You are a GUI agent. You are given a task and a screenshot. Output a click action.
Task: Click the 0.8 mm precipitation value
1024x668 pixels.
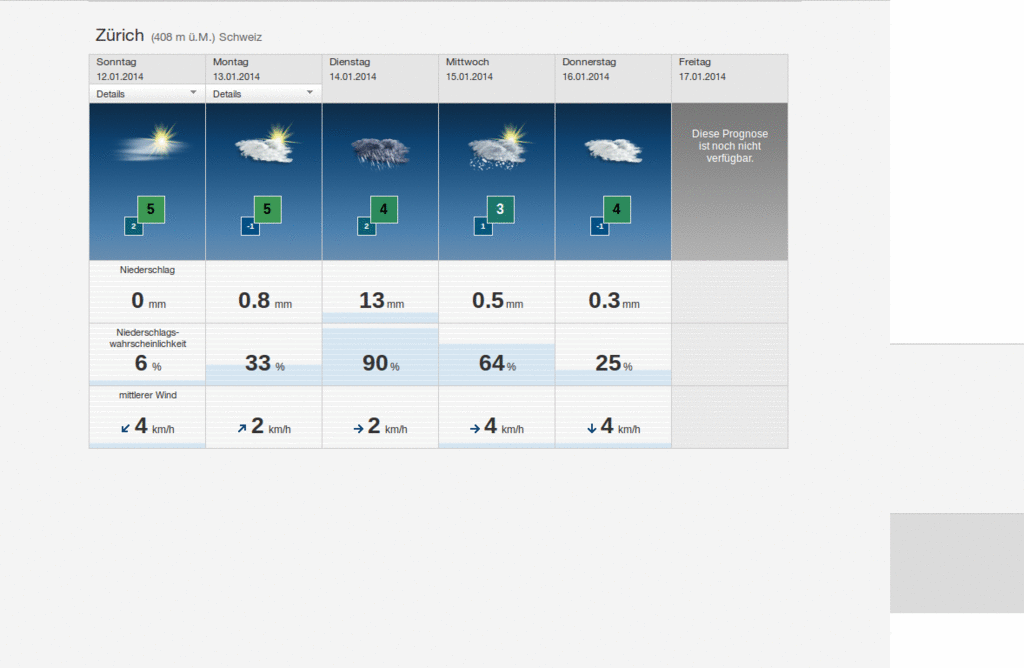264,300
